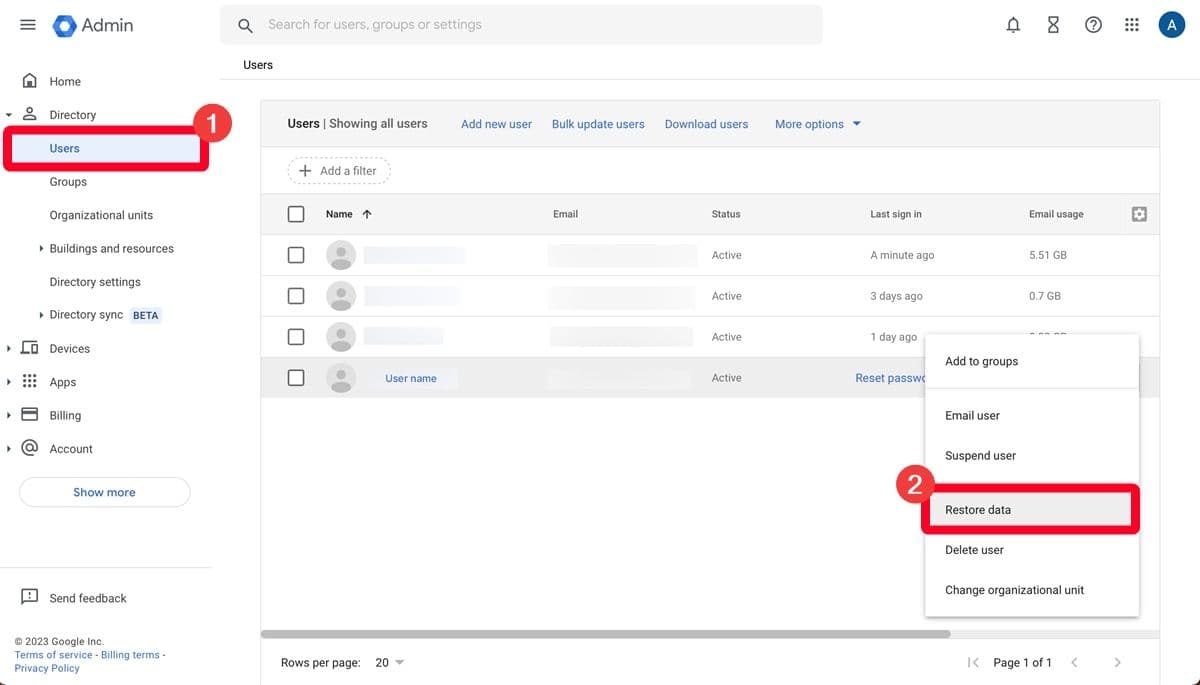
Task: Select the checkbox for User name row
Action: pyautogui.click(x=296, y=378)
